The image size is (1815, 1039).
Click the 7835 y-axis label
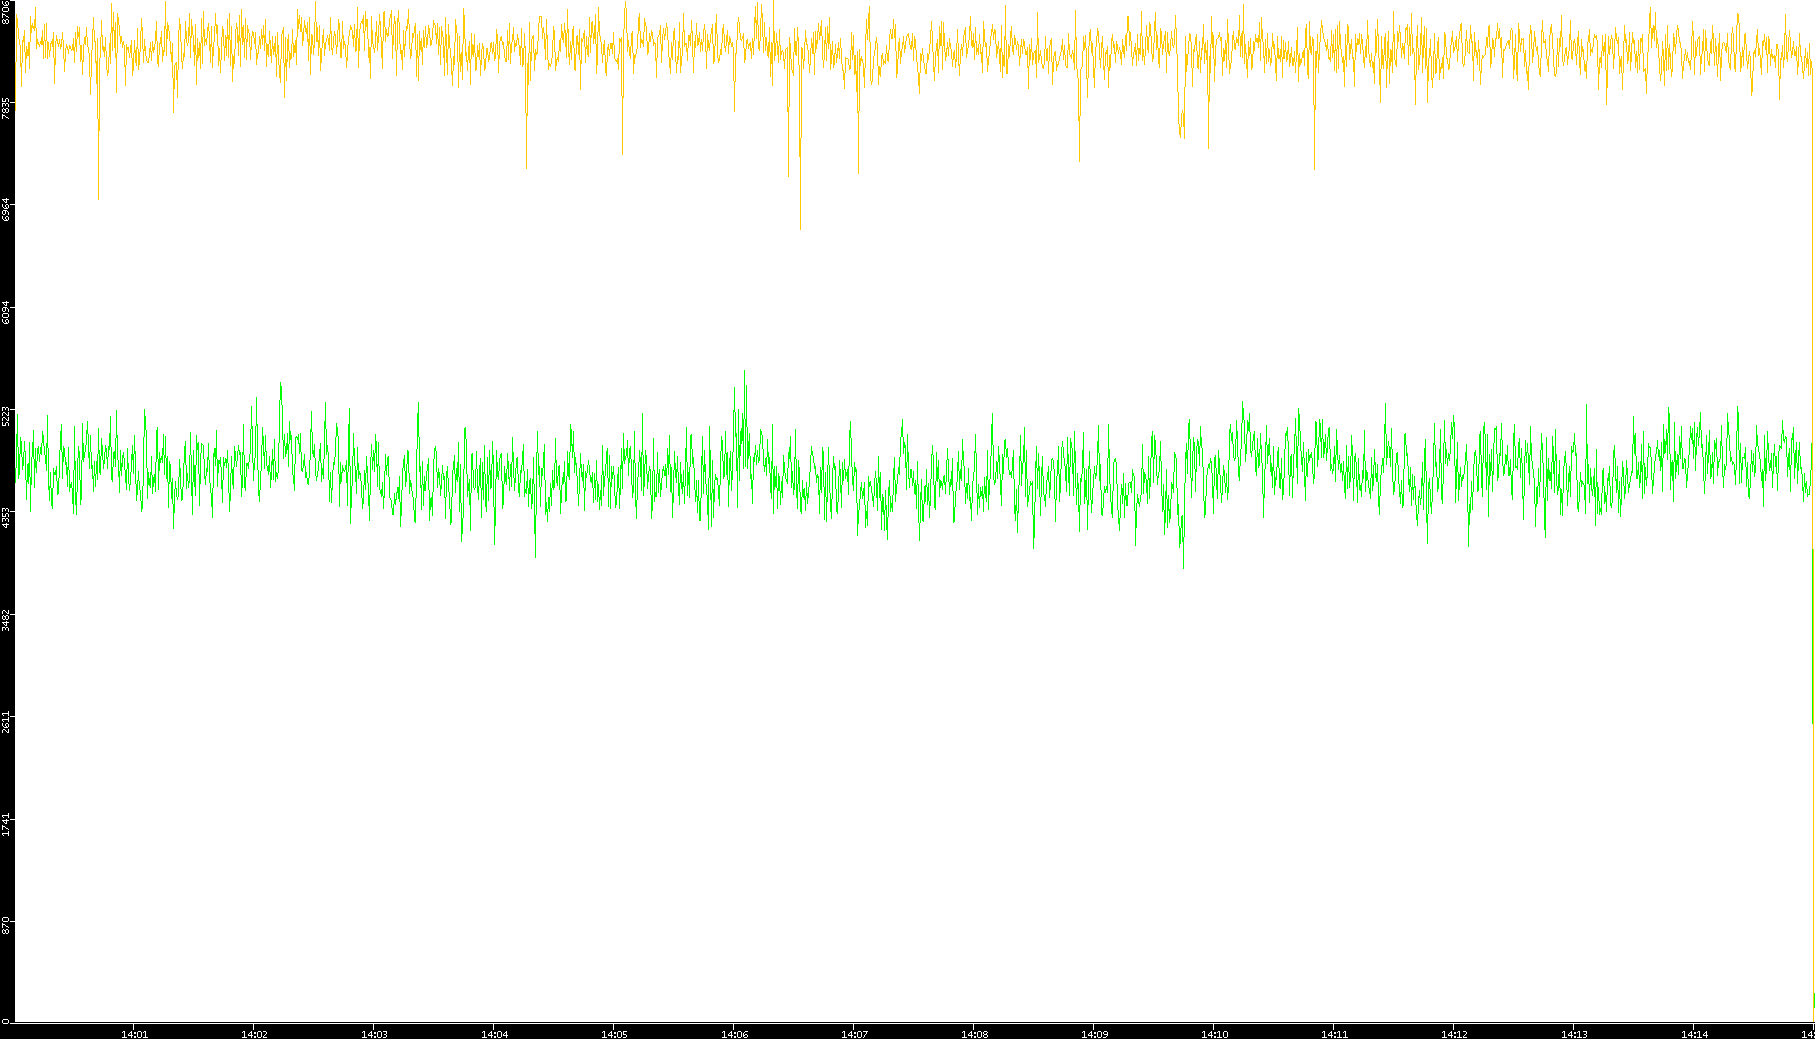[x=6, y=108]
